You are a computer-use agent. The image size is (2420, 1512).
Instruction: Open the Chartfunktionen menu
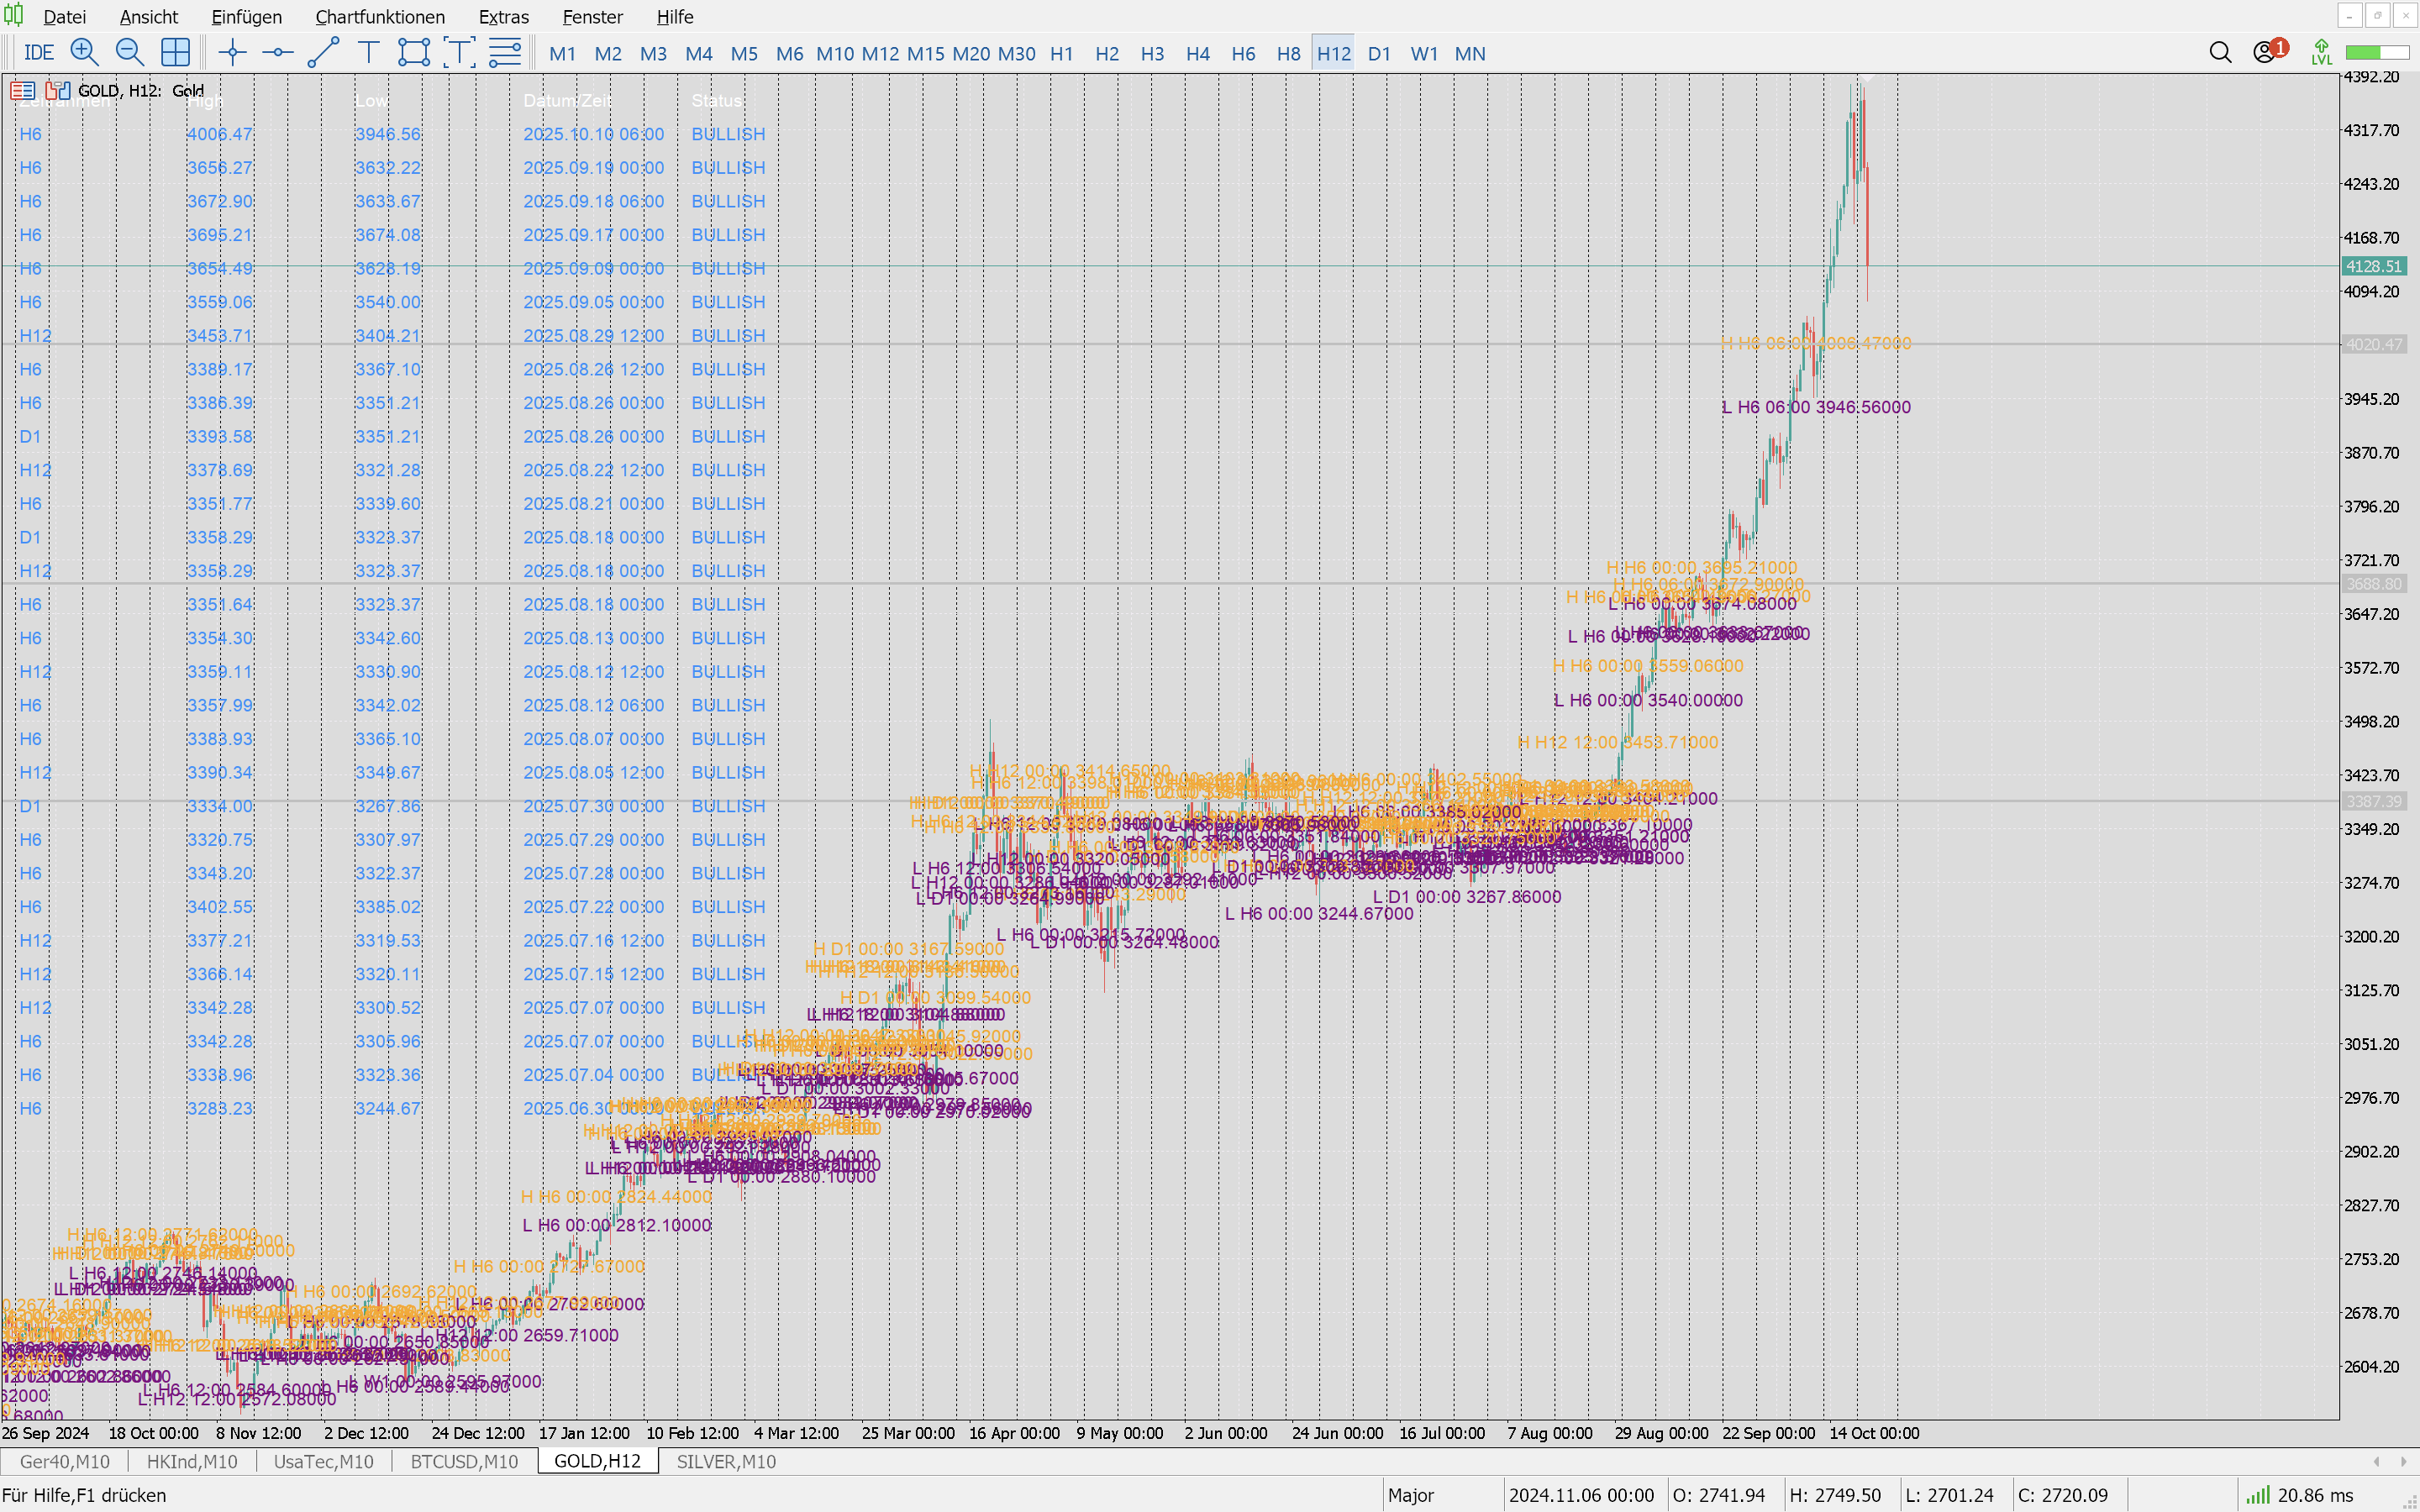click(380, 17)
